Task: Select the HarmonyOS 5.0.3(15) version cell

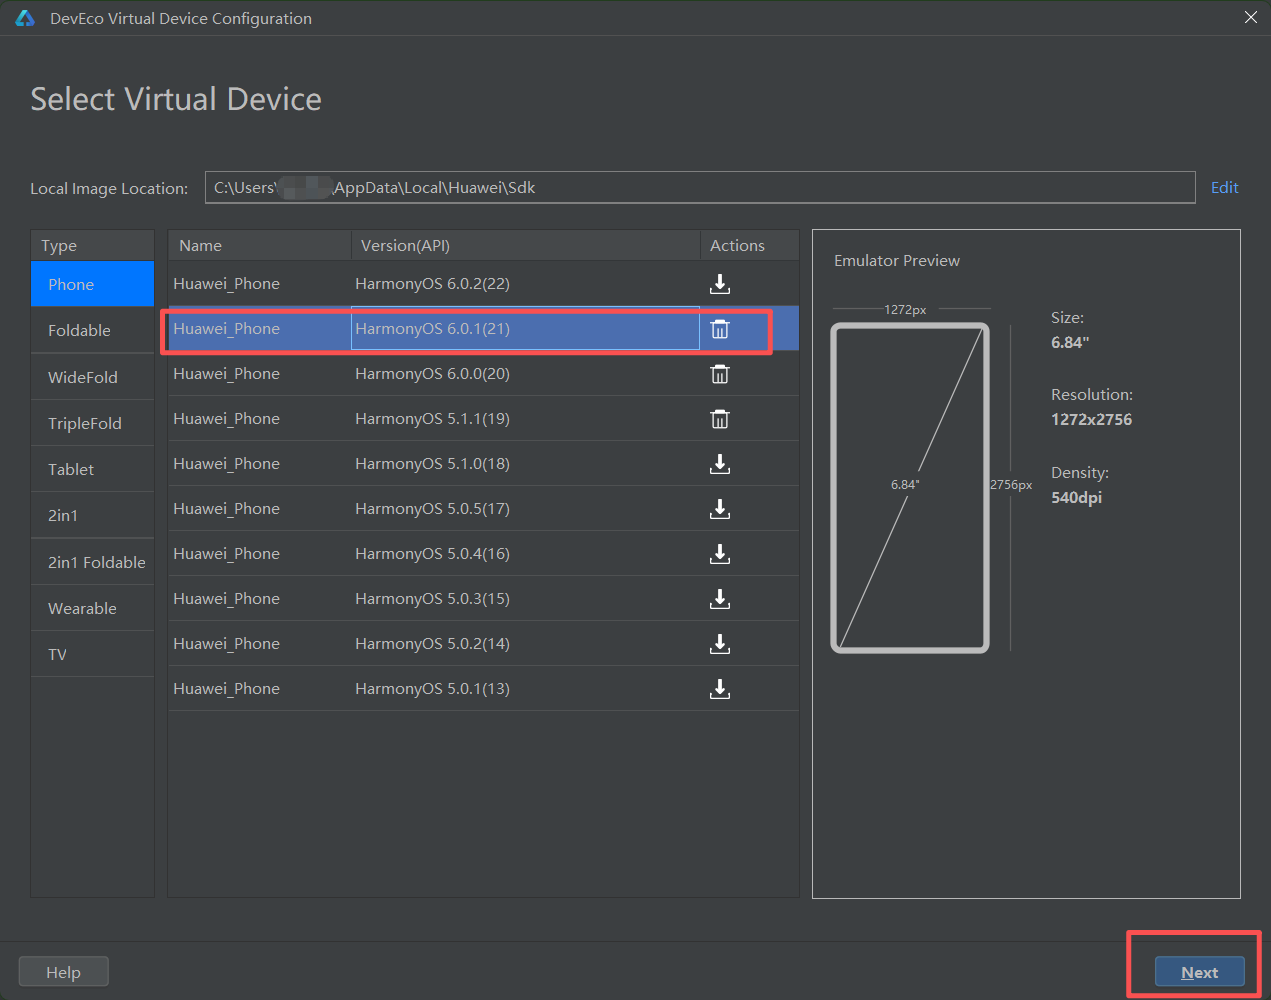Action: pyautogui.click(x=525, y=599)
